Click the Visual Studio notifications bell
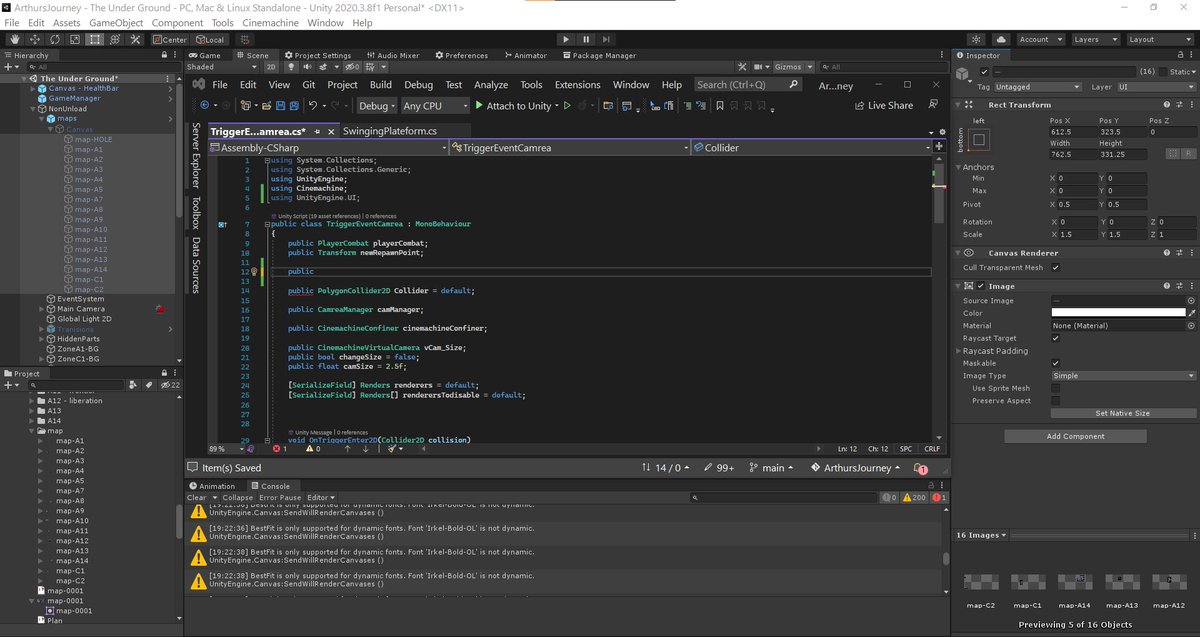1200x637 pixels. pyautogui.click(x=921, y=468)
